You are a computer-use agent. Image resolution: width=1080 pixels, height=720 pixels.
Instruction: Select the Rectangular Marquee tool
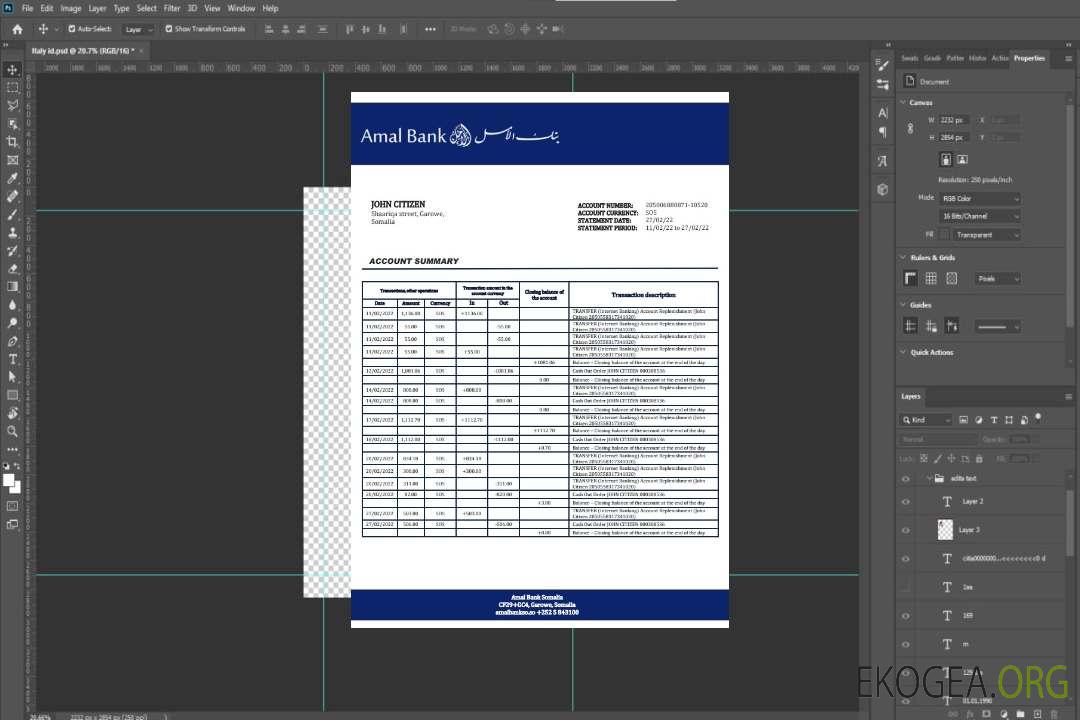pos(12,87)
